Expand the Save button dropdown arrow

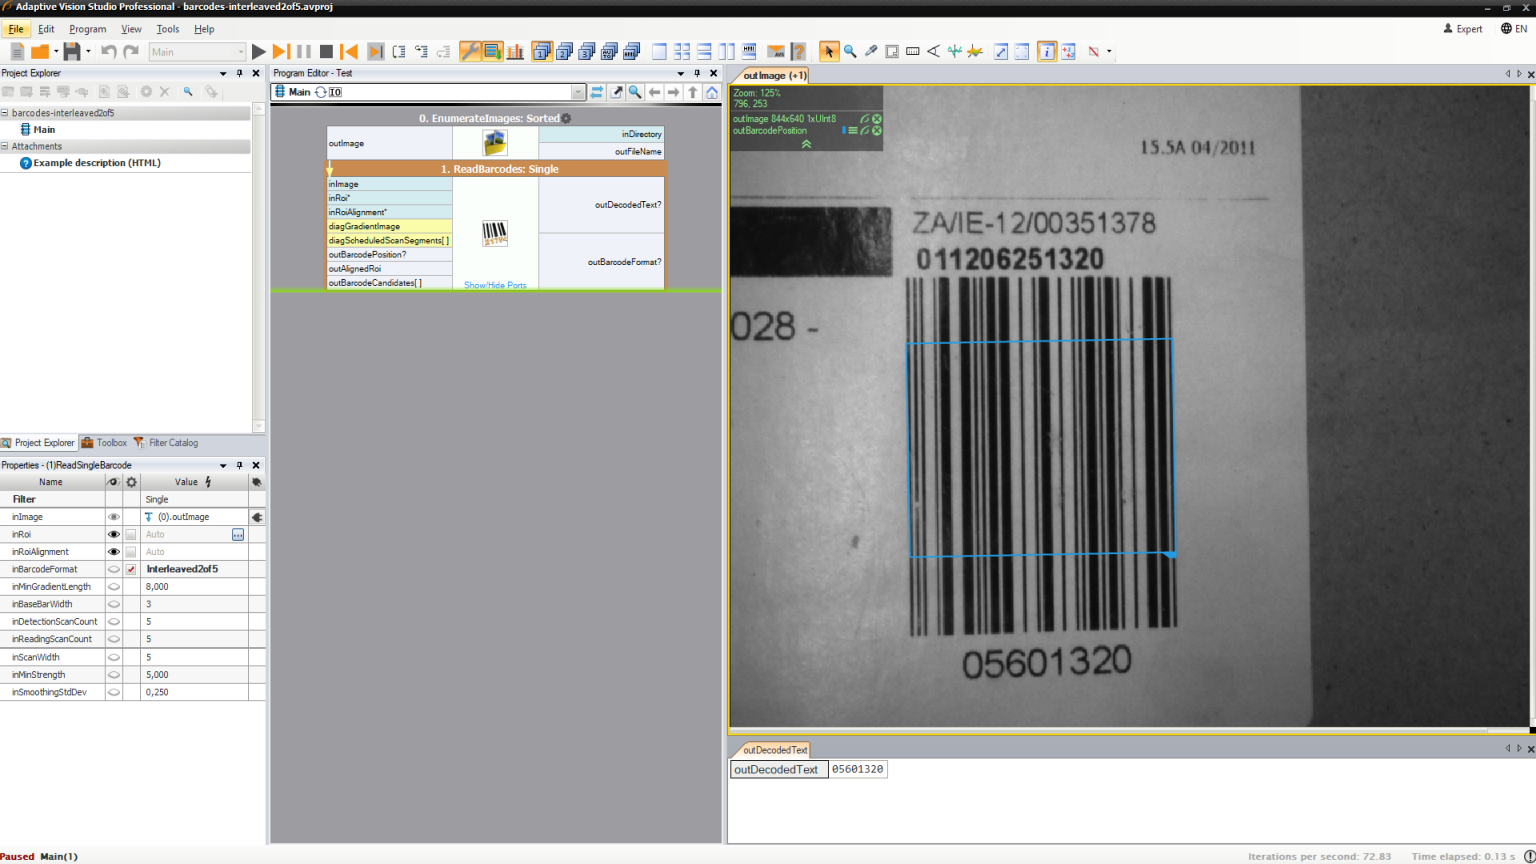point(88,51)
